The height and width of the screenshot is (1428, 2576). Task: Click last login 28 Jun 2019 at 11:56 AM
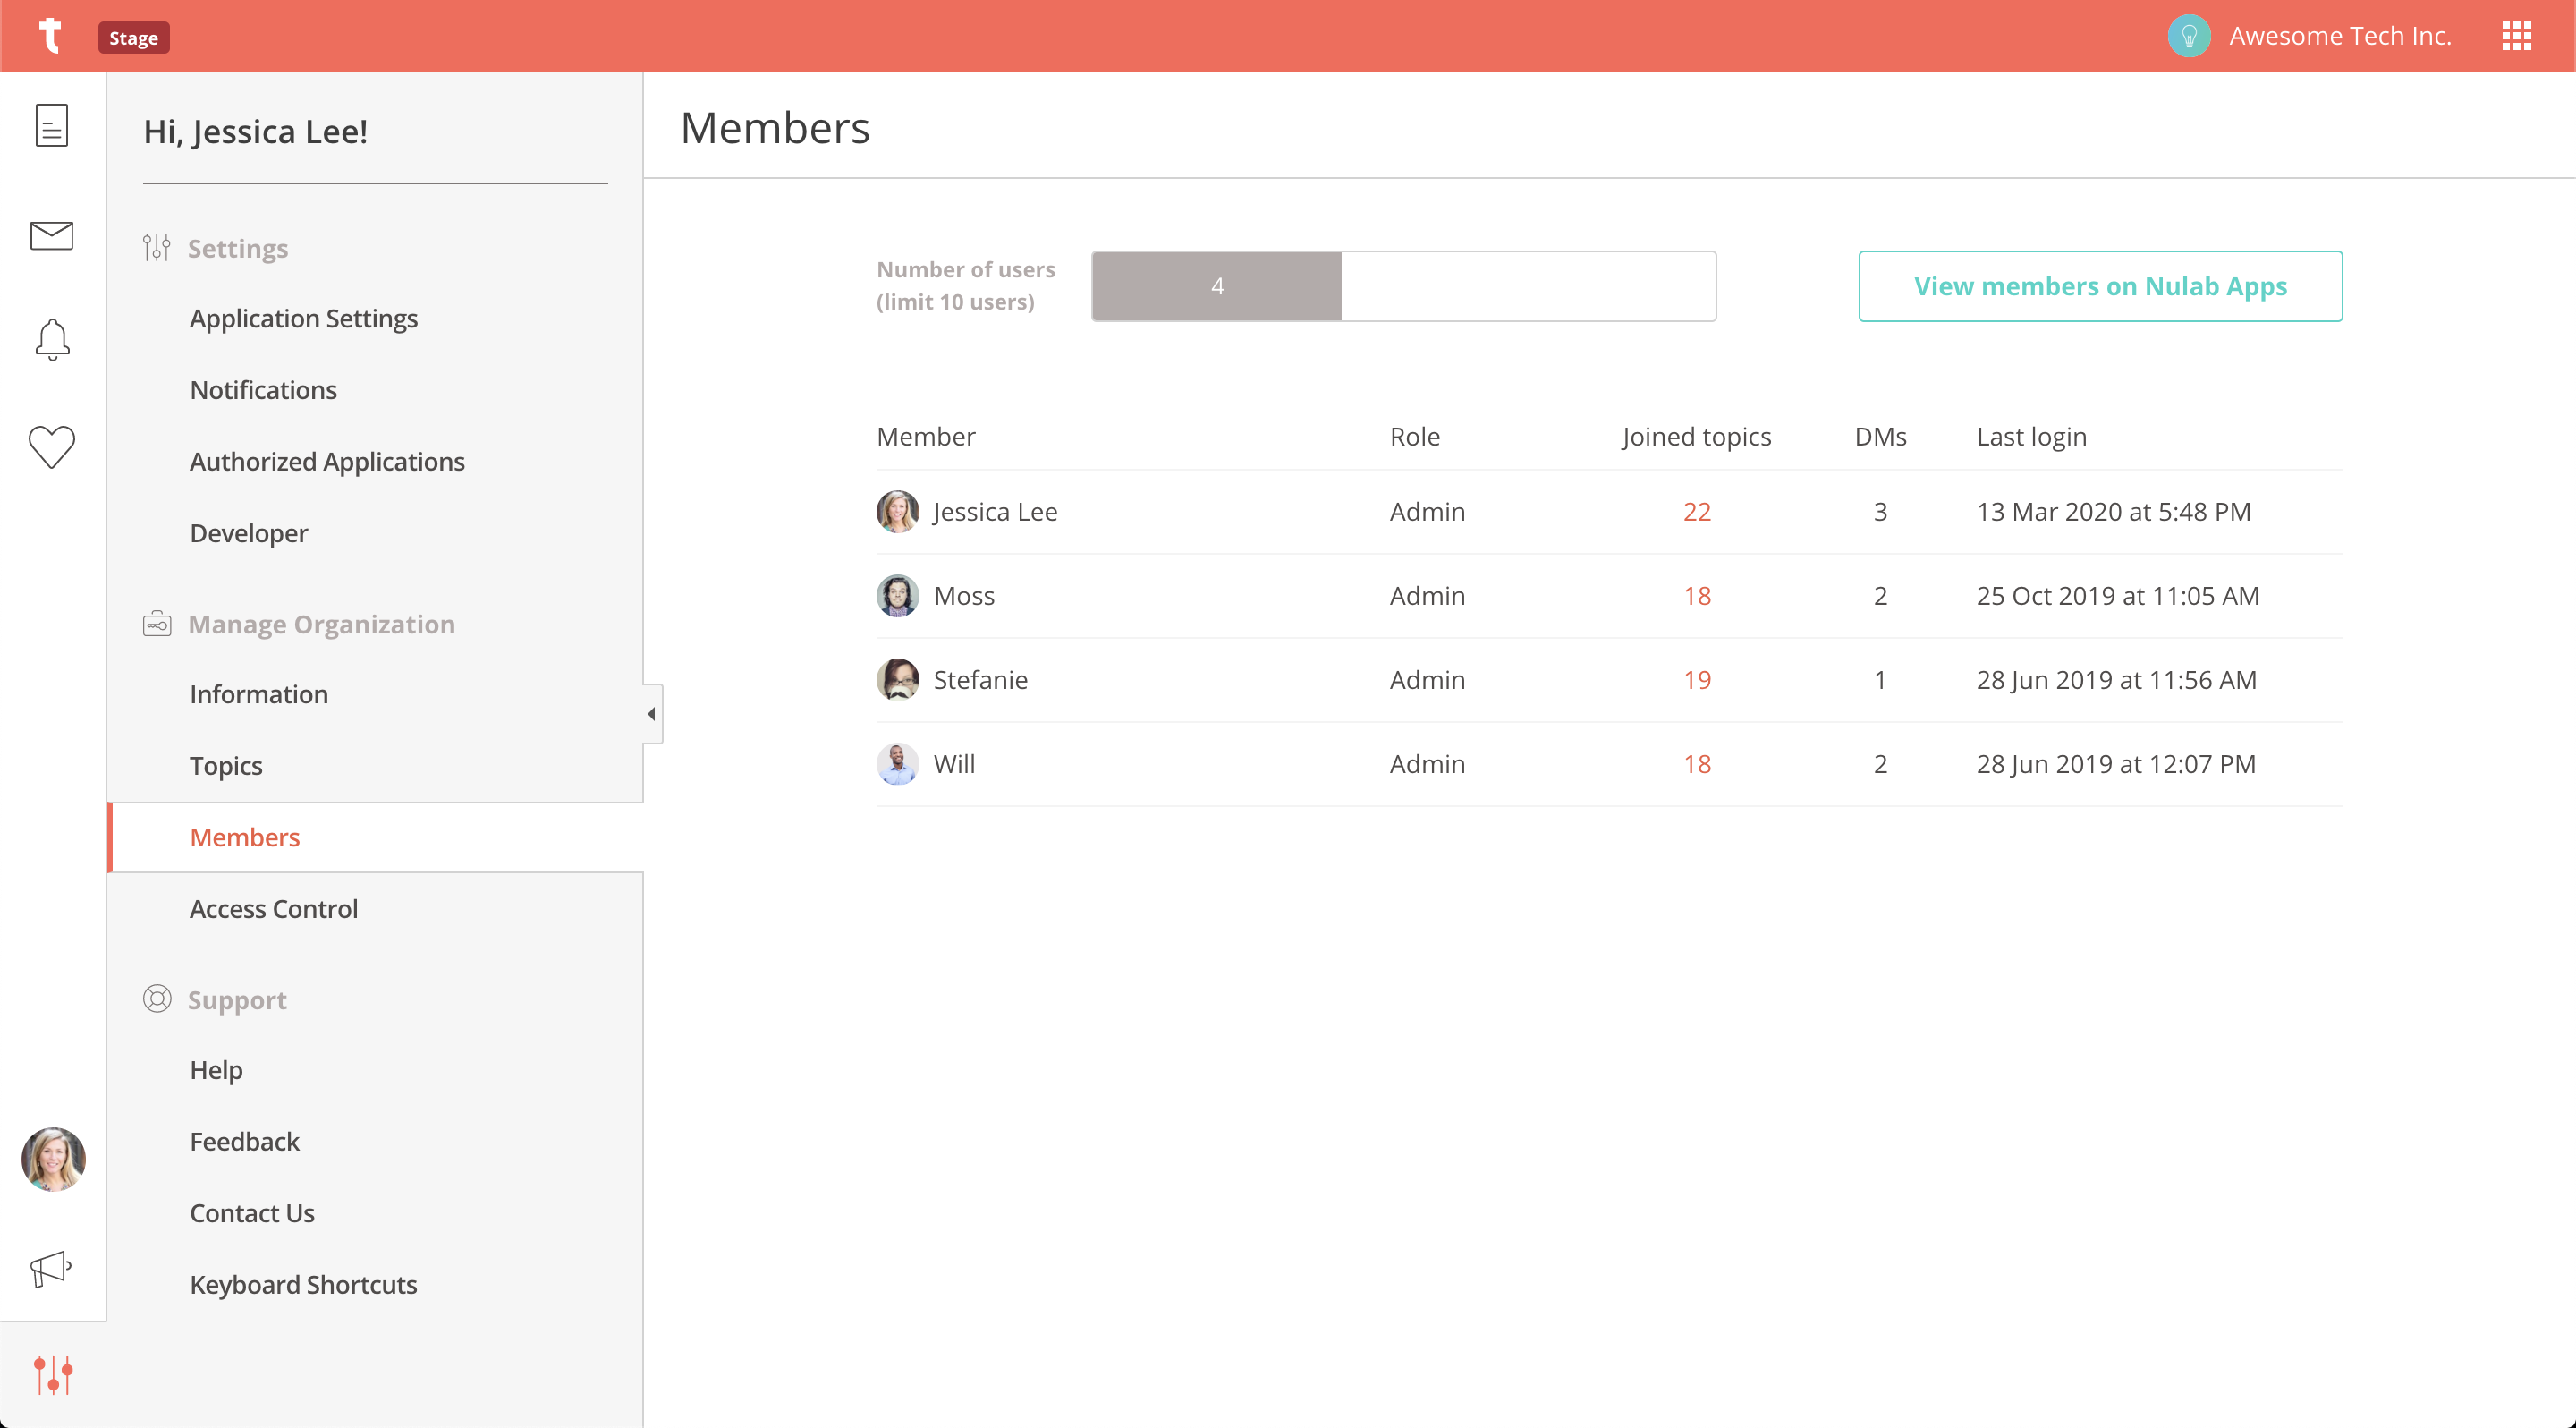pos(2116,680)
